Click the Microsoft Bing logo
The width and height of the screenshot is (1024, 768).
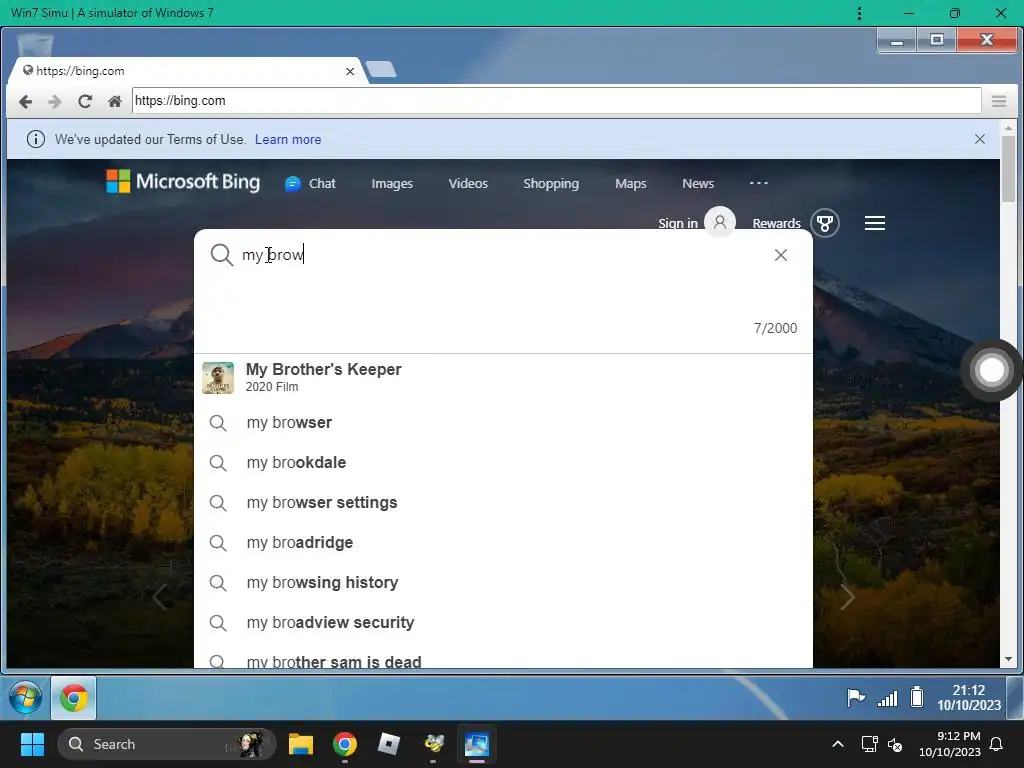(183, 182)
